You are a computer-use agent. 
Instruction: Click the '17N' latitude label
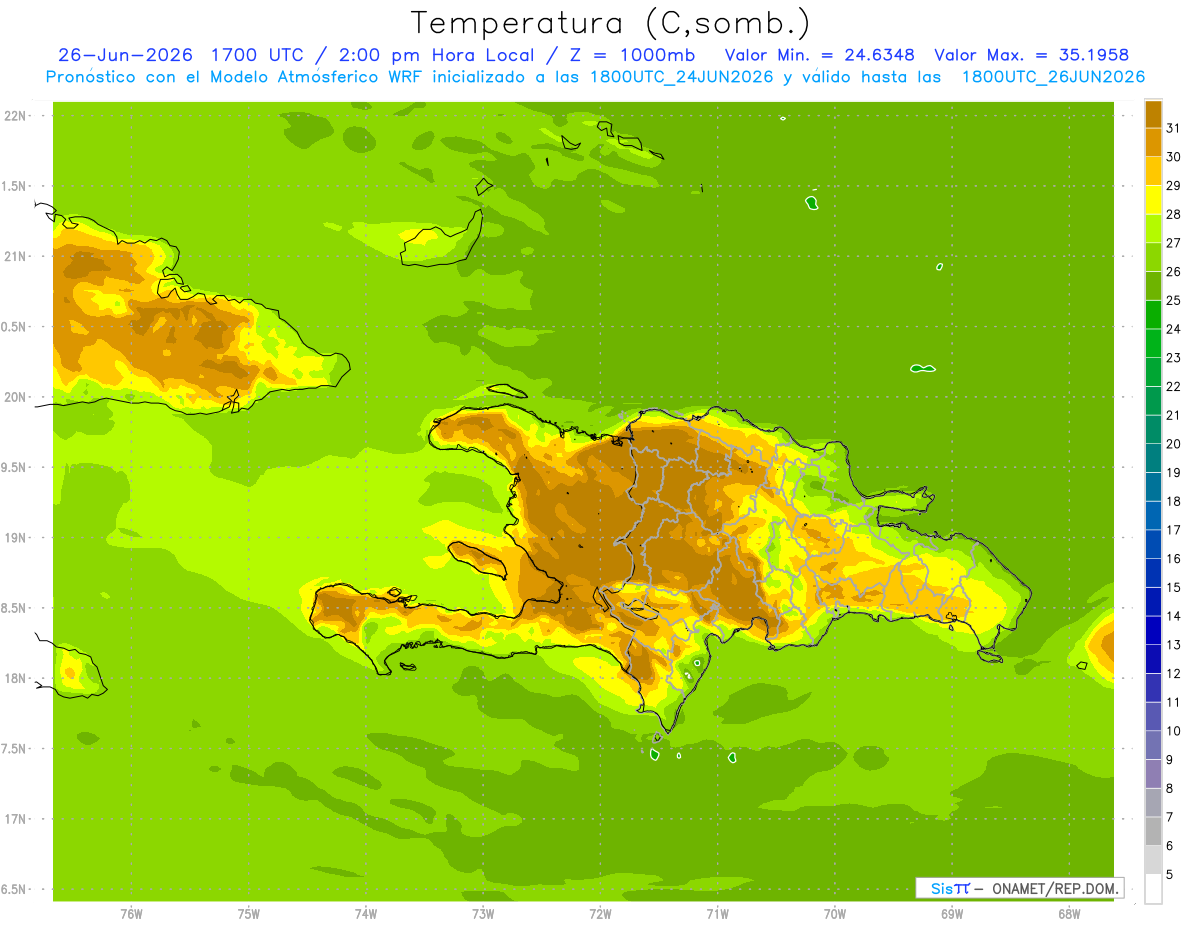[x=15, y=820]
